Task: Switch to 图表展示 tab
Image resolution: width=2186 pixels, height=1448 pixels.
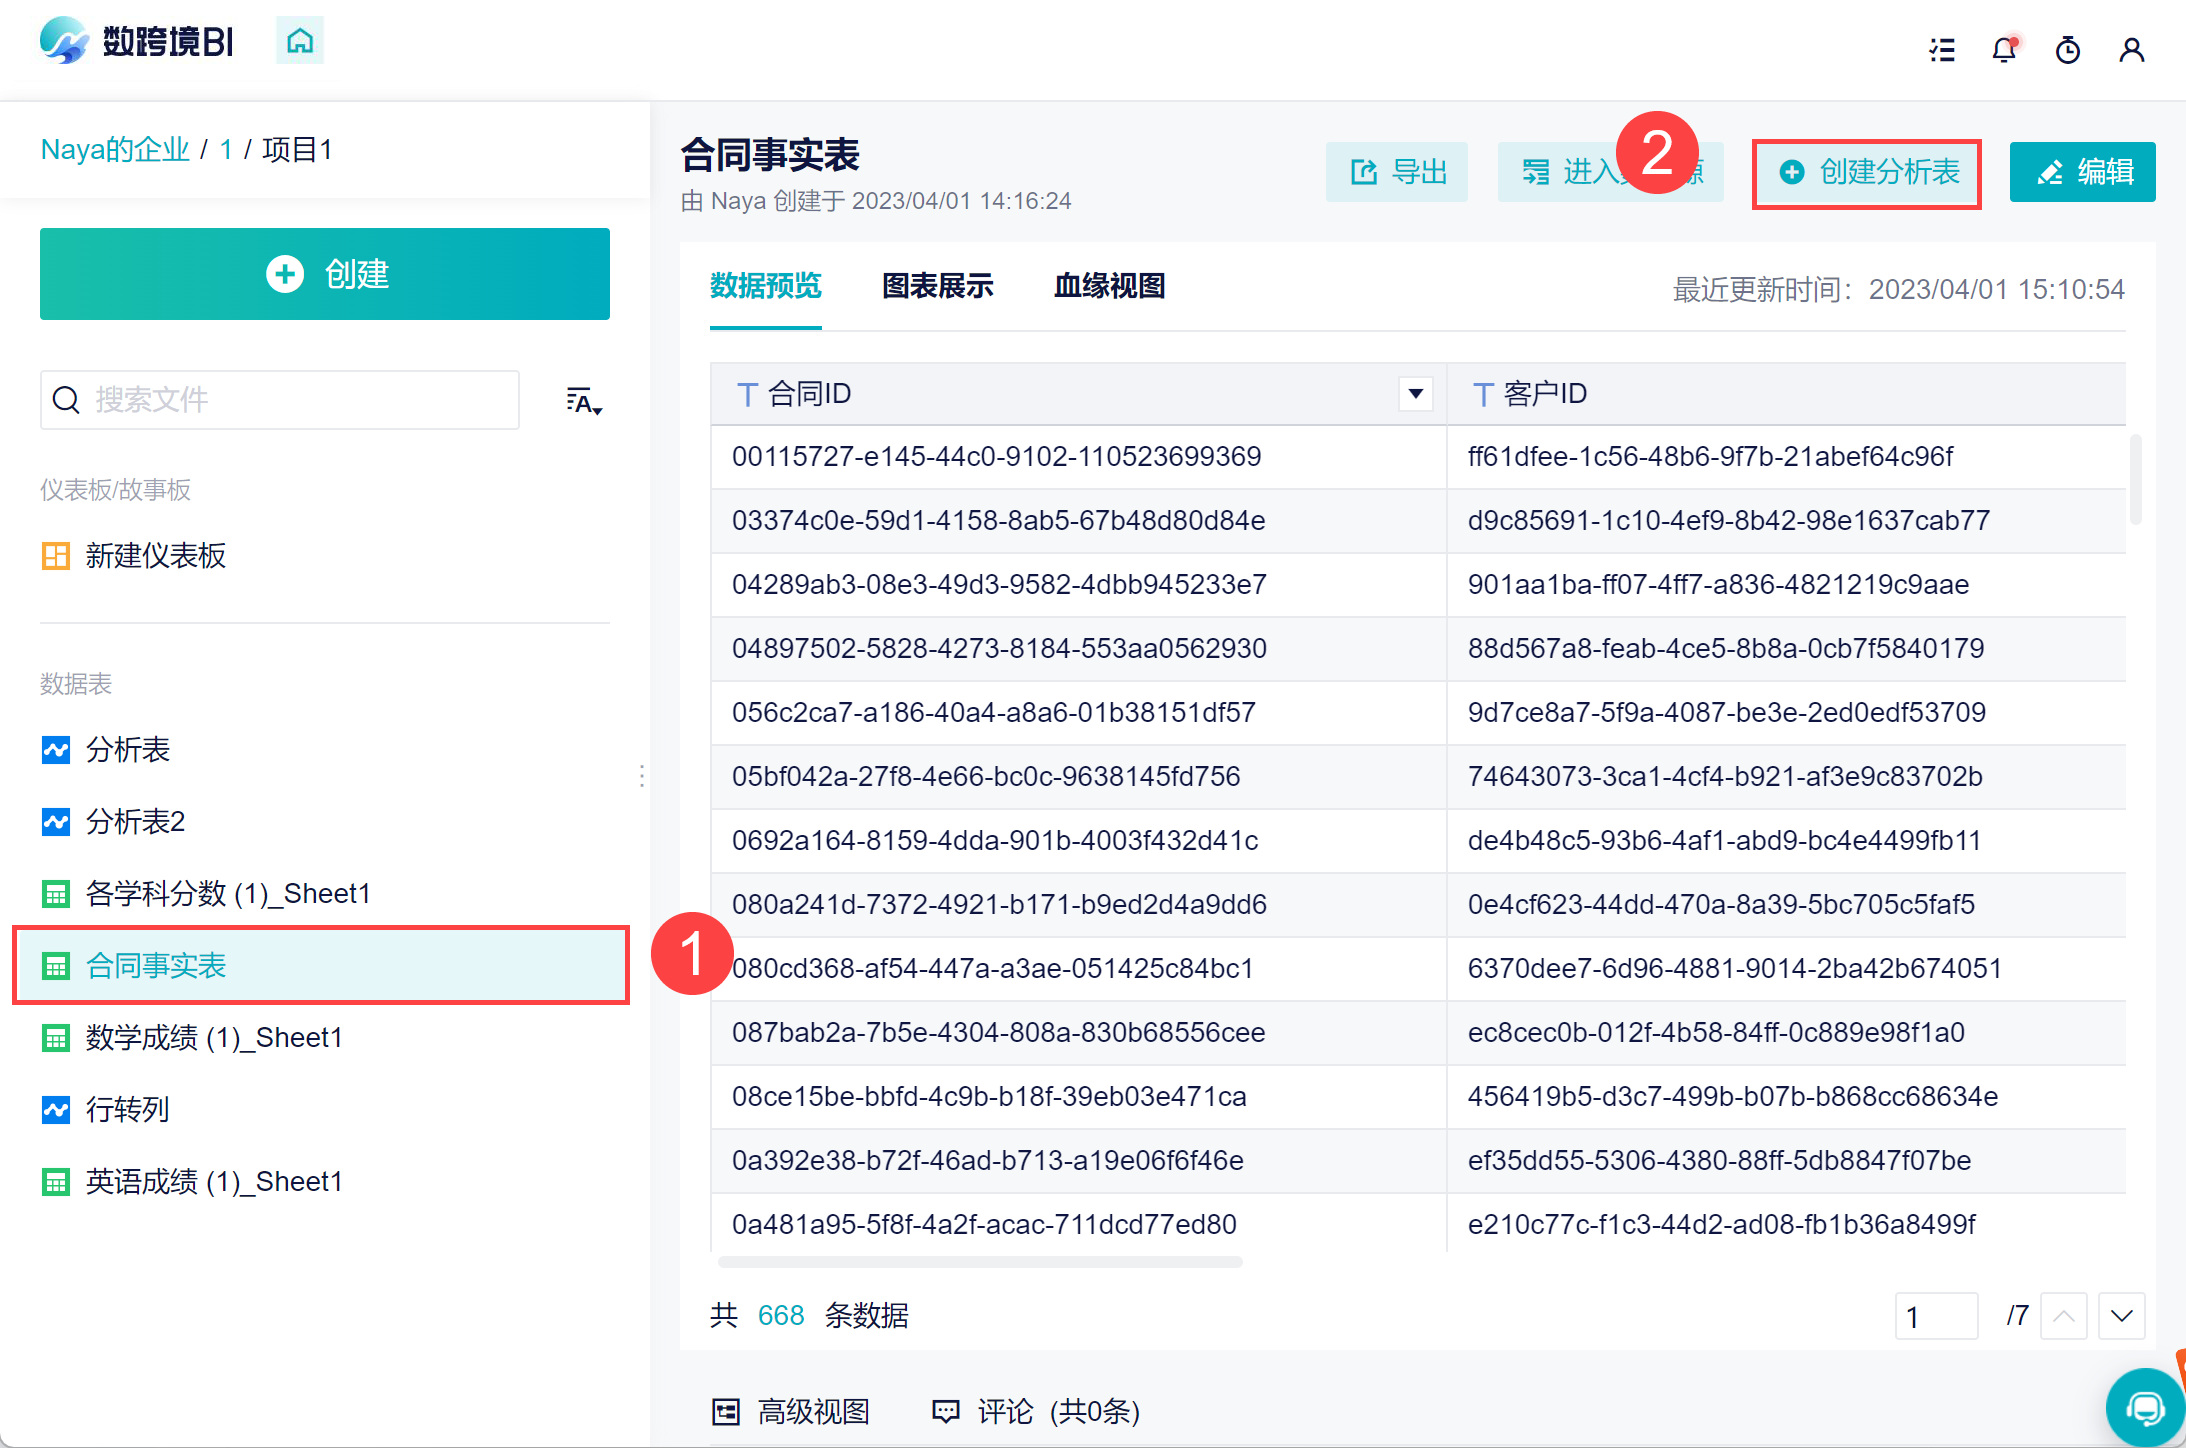Action: pos(937,286)
